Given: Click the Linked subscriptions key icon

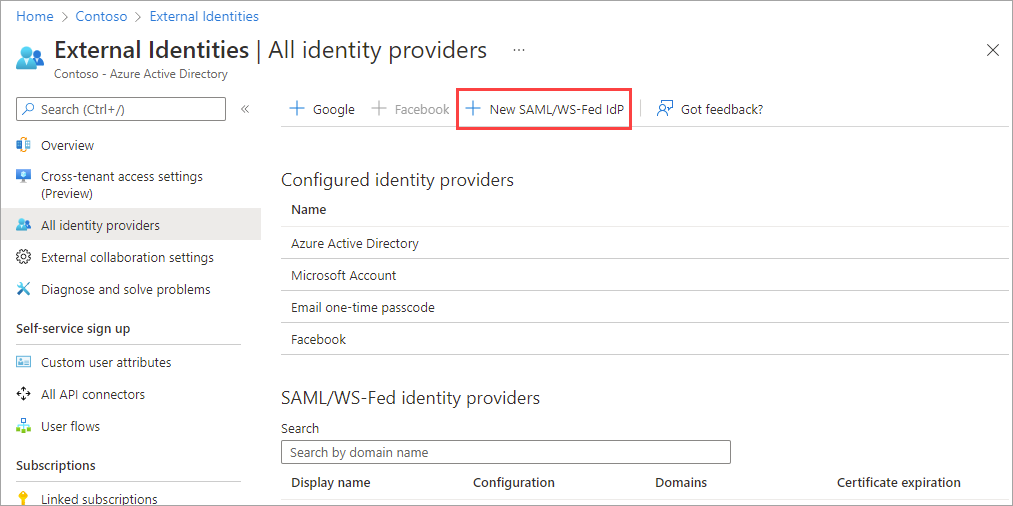Looking at the screenshot, I should [x=24, y=498].
